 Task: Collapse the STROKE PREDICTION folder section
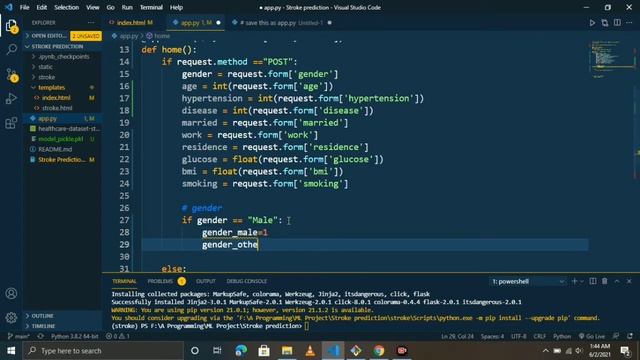tap(57, 47)
